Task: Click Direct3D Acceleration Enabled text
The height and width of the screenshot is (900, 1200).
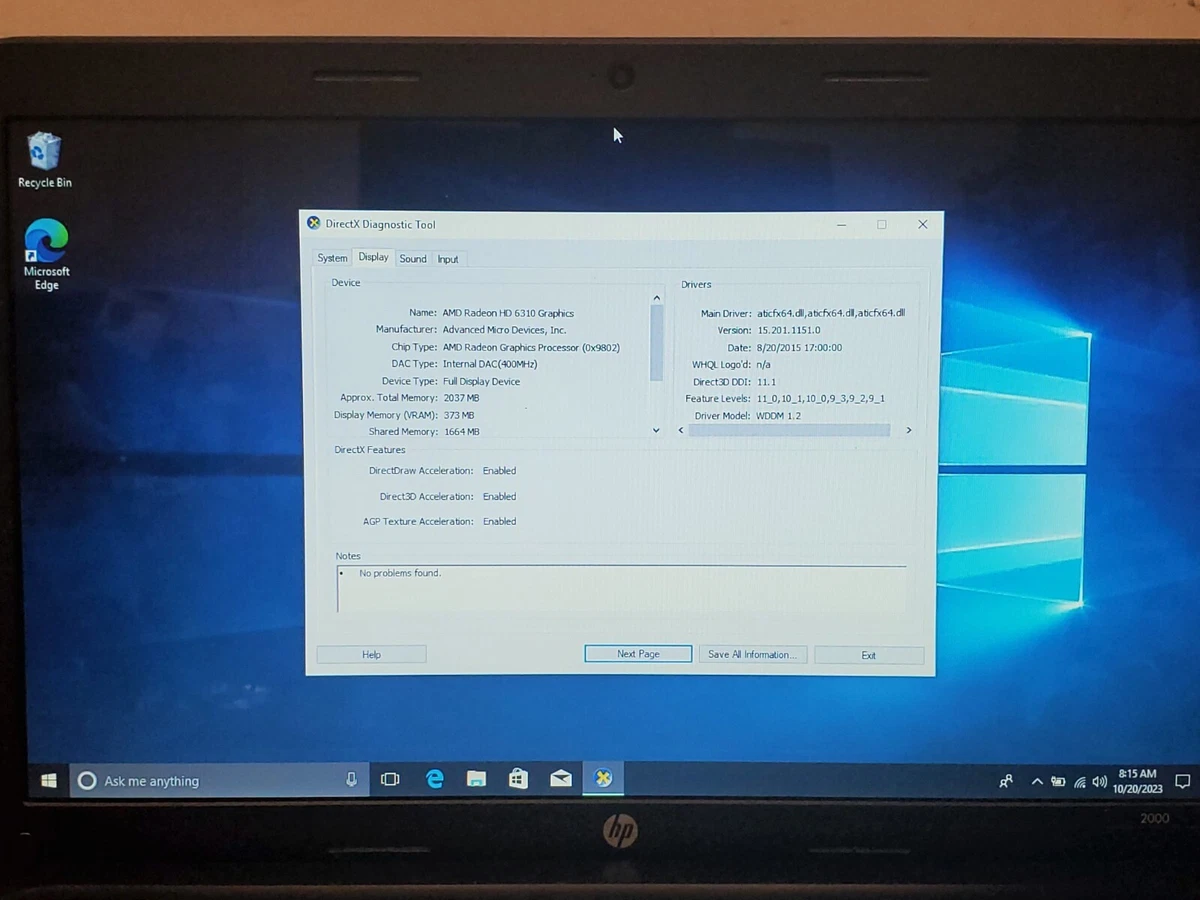Action: coord(499,496)
